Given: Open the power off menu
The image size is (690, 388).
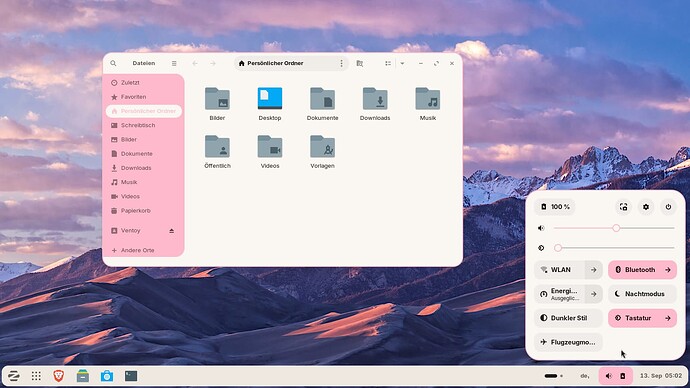Looking at the screenshot, I should [668, 207].
